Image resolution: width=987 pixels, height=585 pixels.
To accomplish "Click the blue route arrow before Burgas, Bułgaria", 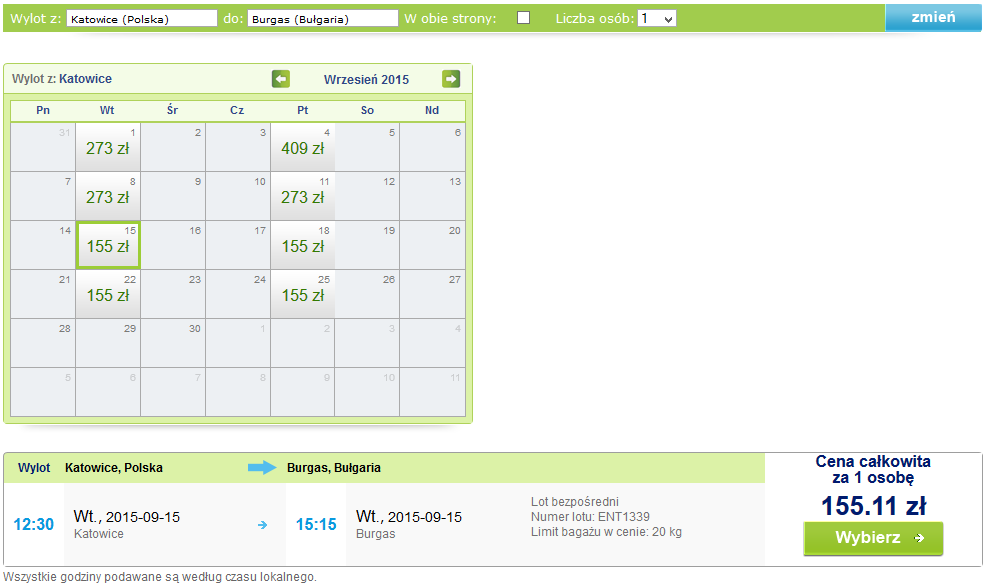I will coord(262,467).
